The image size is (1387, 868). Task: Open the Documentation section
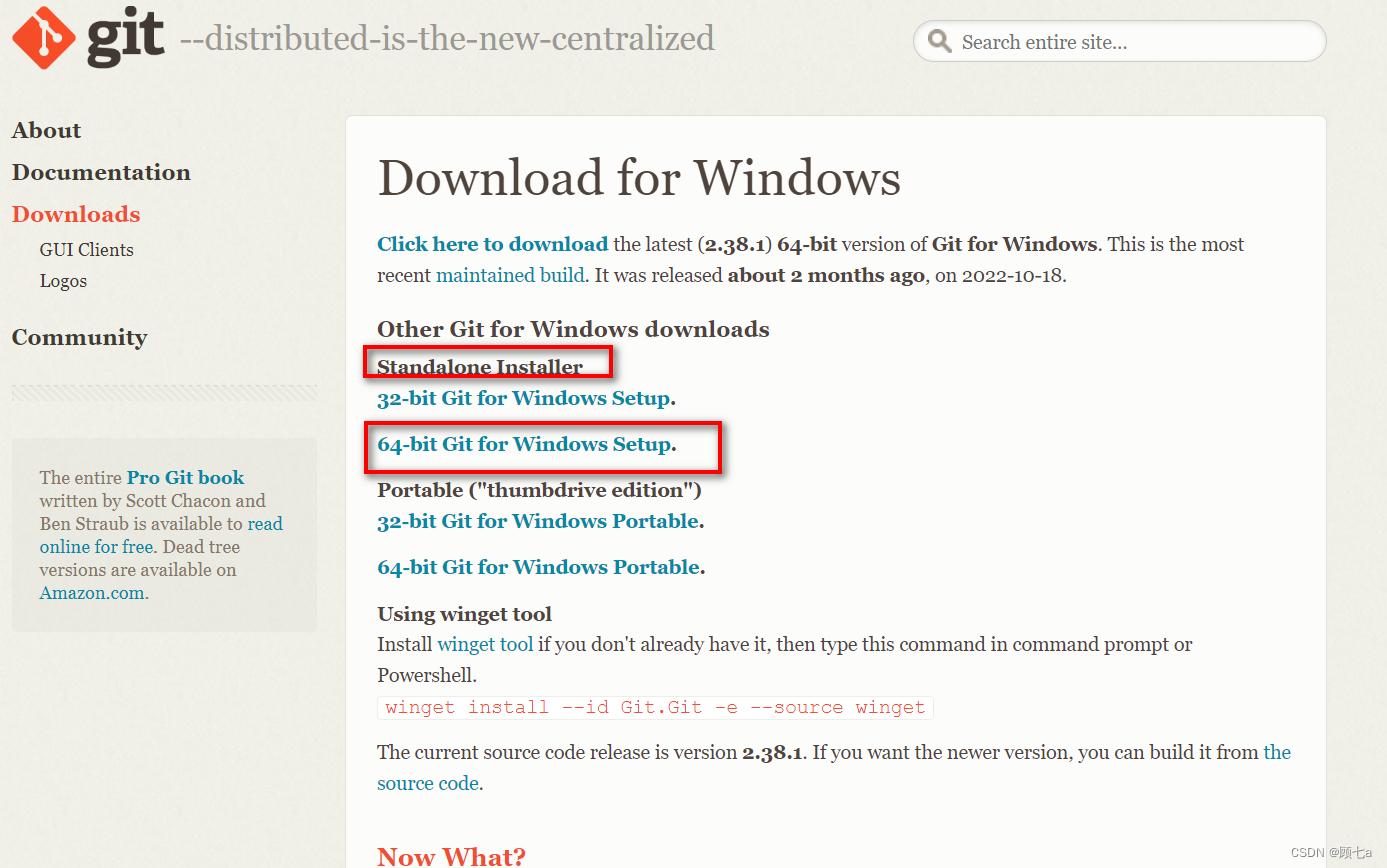point(101,172)
